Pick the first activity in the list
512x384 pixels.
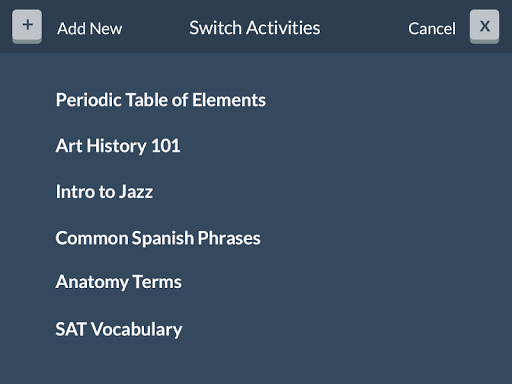161,100
